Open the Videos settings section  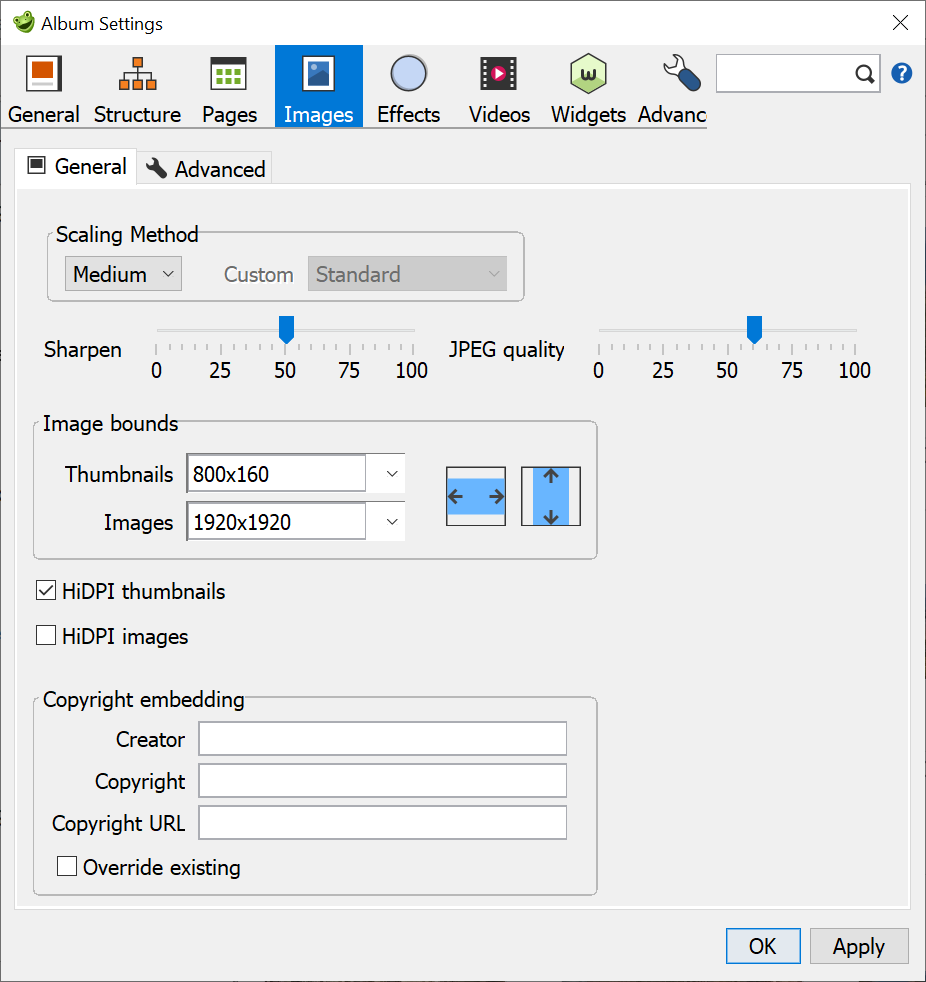click(498, 85)
